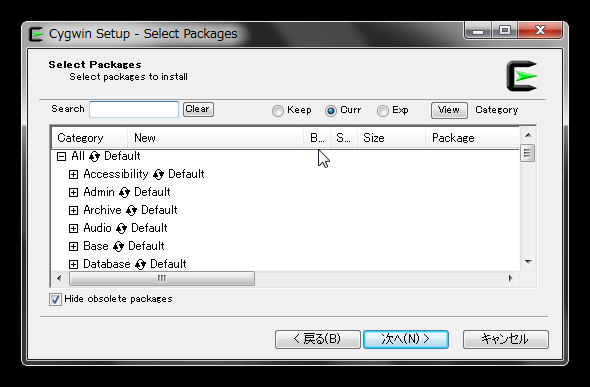Click the New column header
590x387 pixels.
(216, 138)
